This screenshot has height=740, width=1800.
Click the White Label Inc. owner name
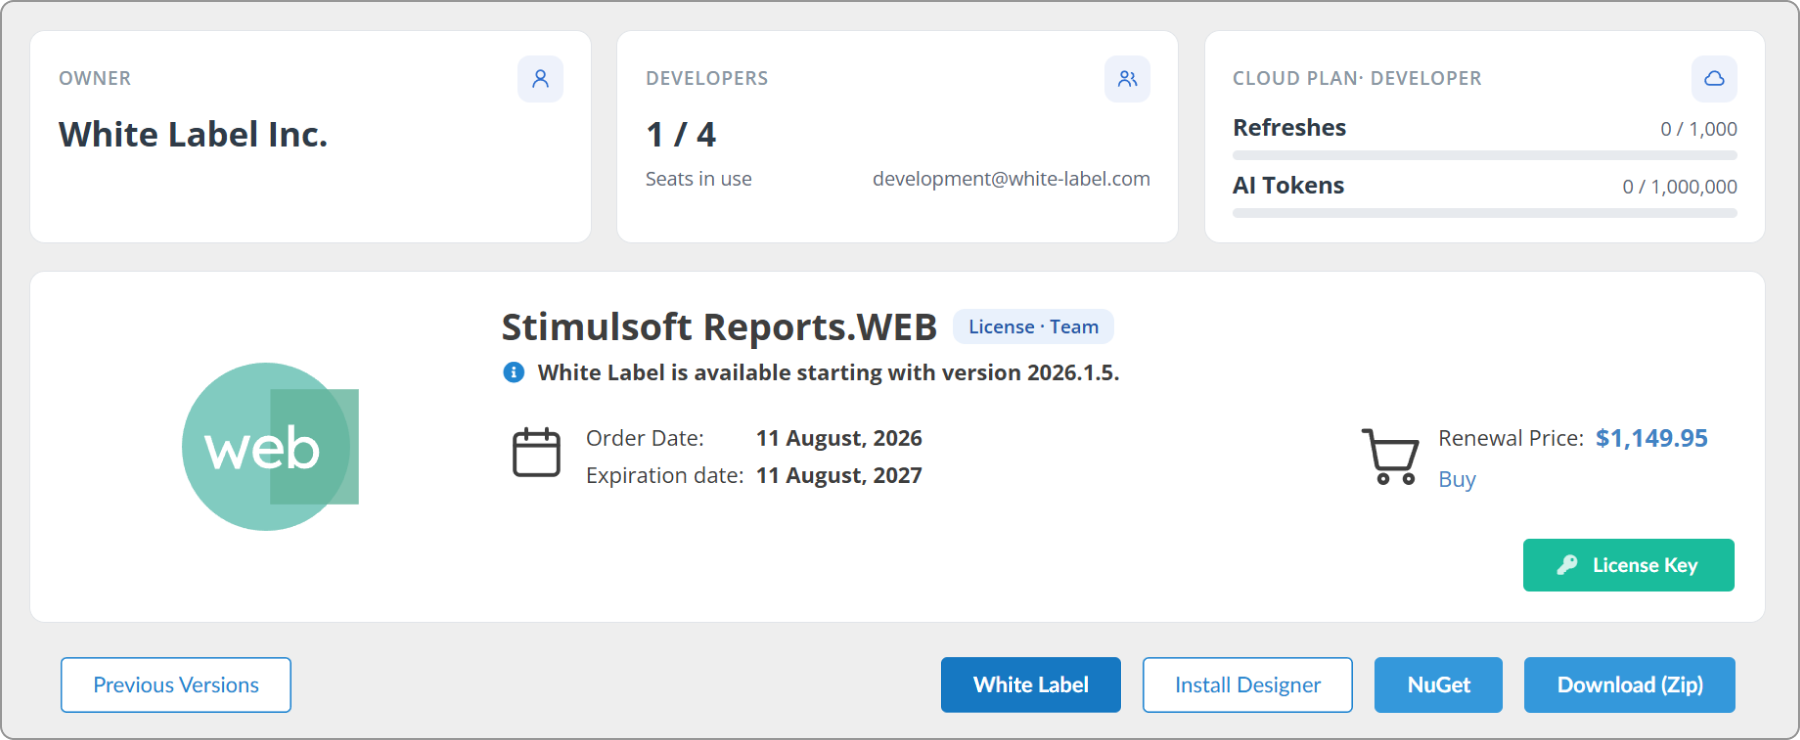(x=193, y=135)
